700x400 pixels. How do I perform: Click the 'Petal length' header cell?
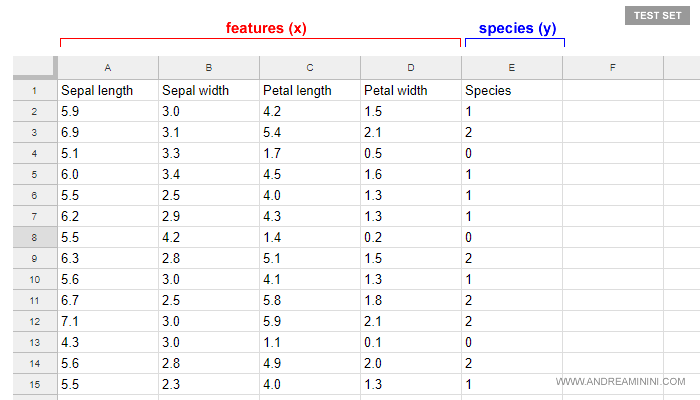[297, 90]
